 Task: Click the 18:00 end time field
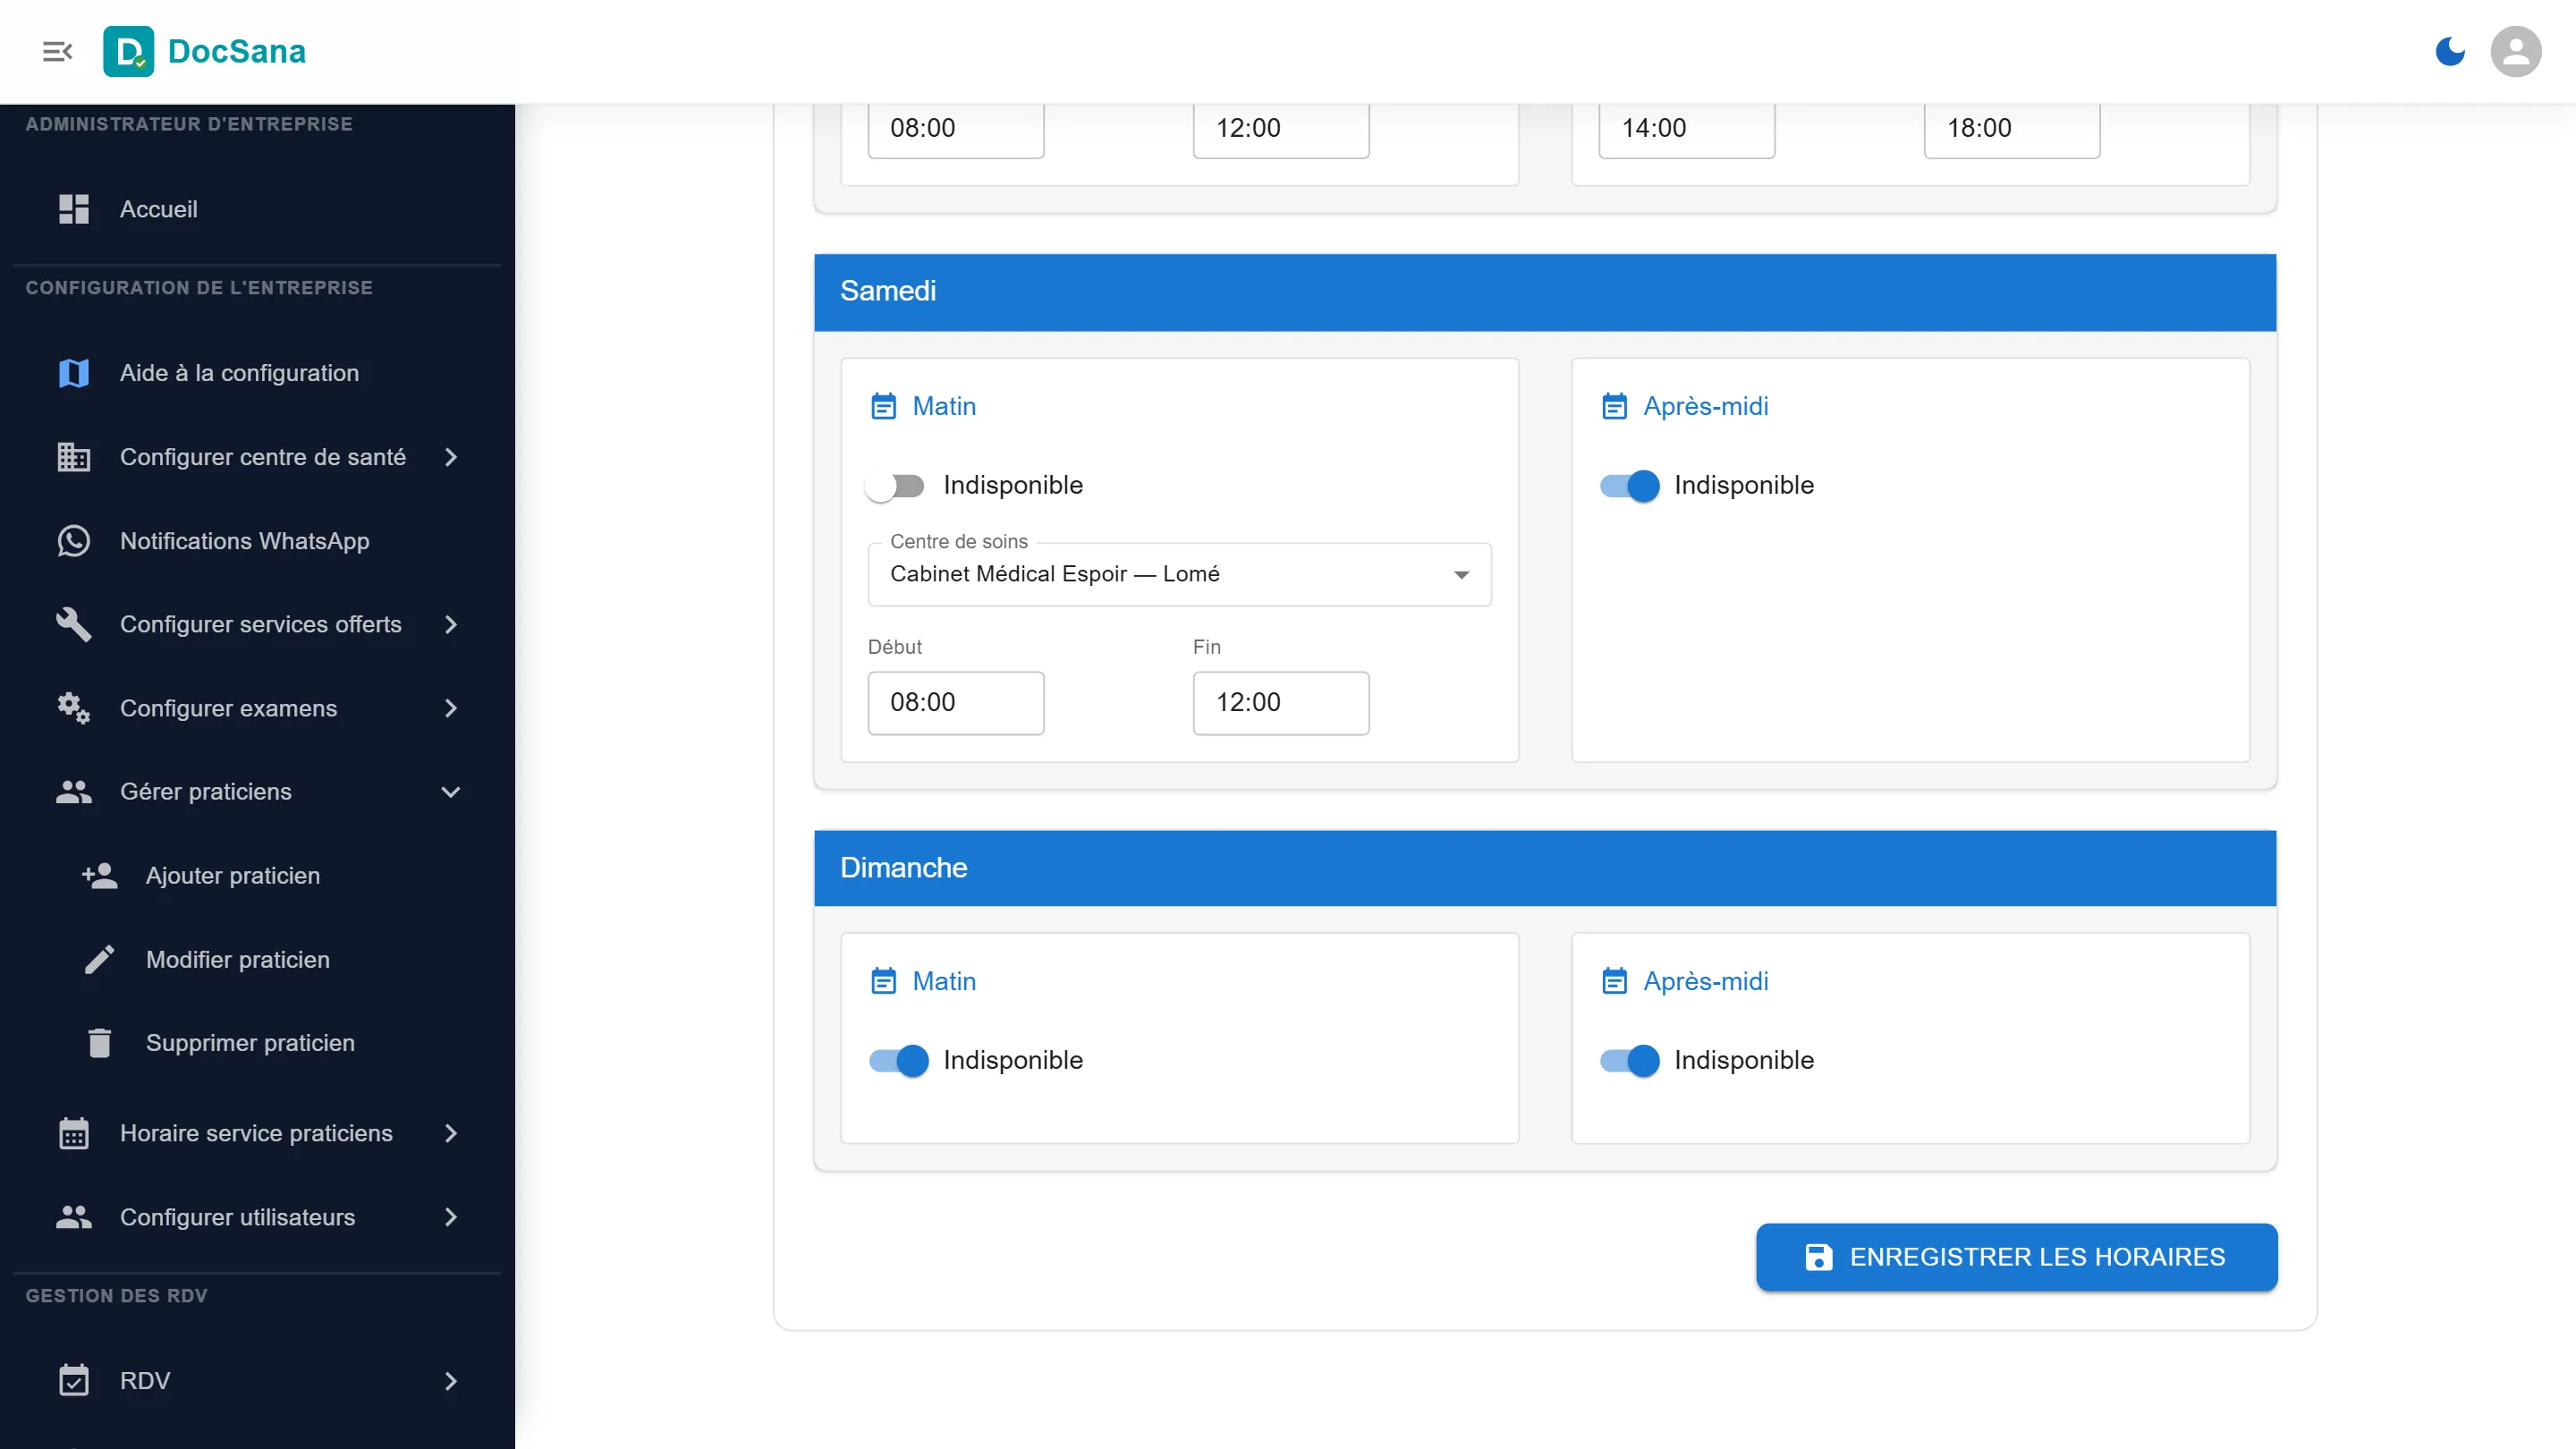pos(2011,130)
